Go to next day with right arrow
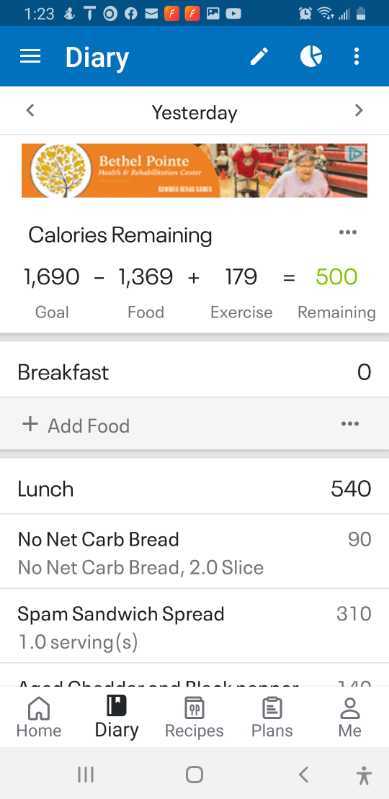The height and width of the screenshot is (799, 389). click(x=359, y=111)
